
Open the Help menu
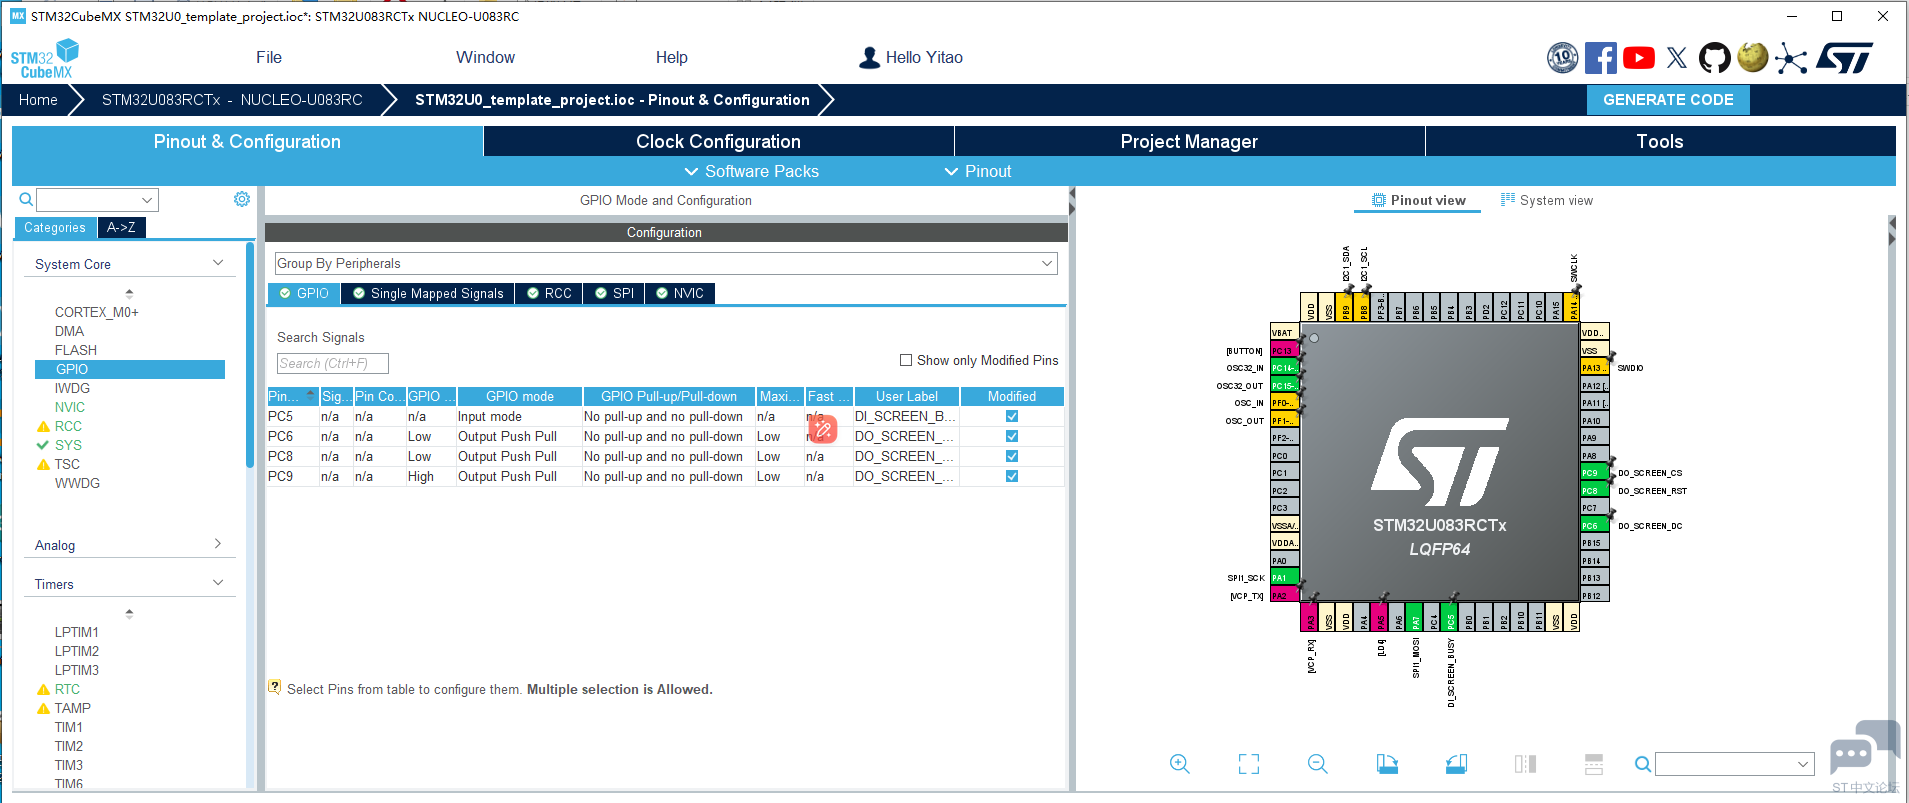[x=672, y=57]
